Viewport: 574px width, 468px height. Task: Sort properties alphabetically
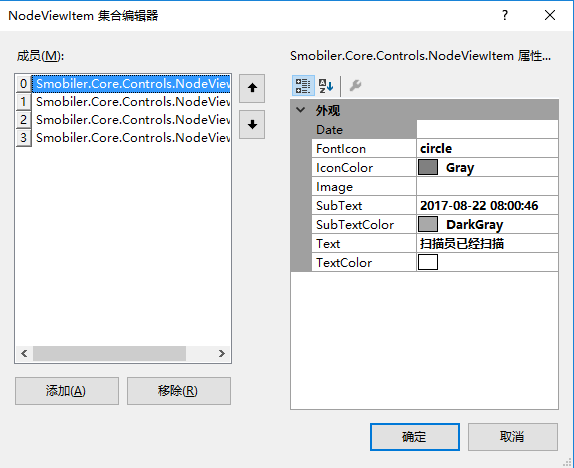click(x=325, y=86)
